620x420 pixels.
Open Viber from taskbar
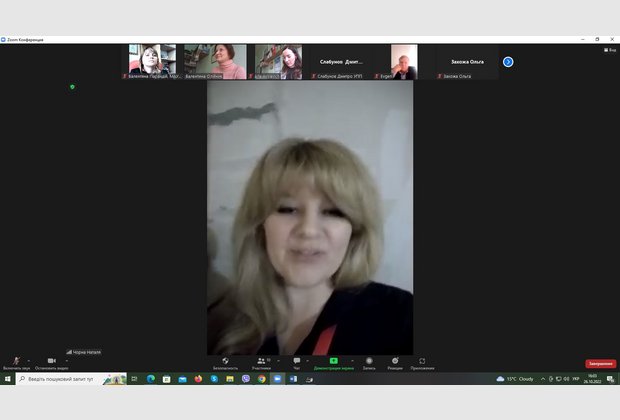click(246, 379)
